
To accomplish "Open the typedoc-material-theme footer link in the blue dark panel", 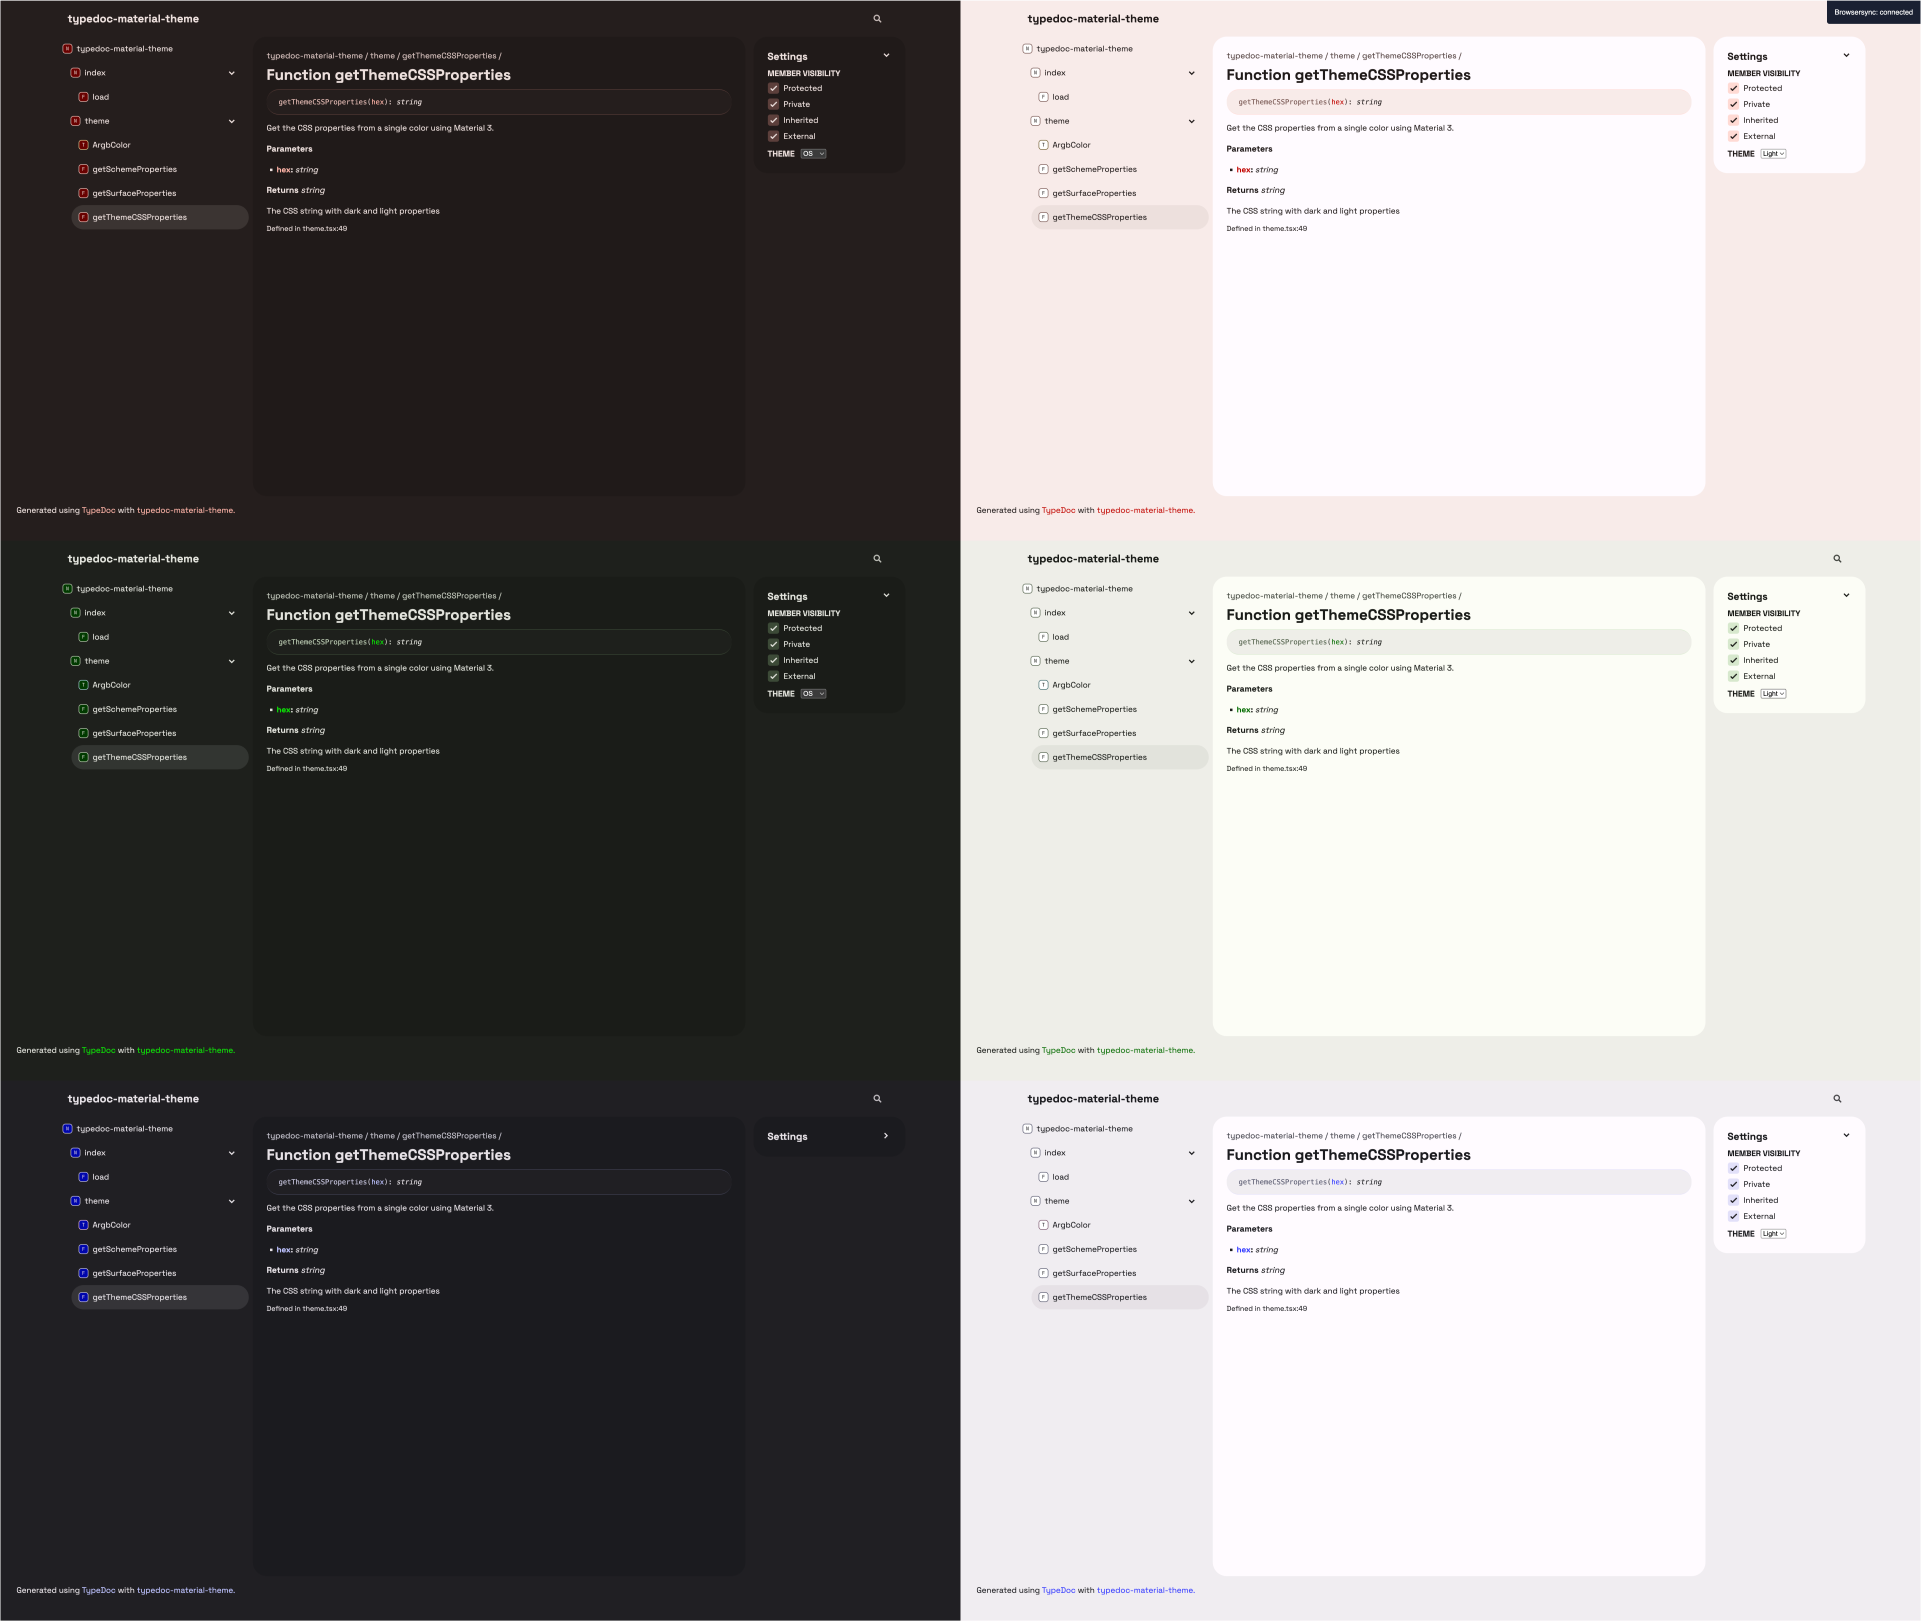I will click(x=185, y=1590).
